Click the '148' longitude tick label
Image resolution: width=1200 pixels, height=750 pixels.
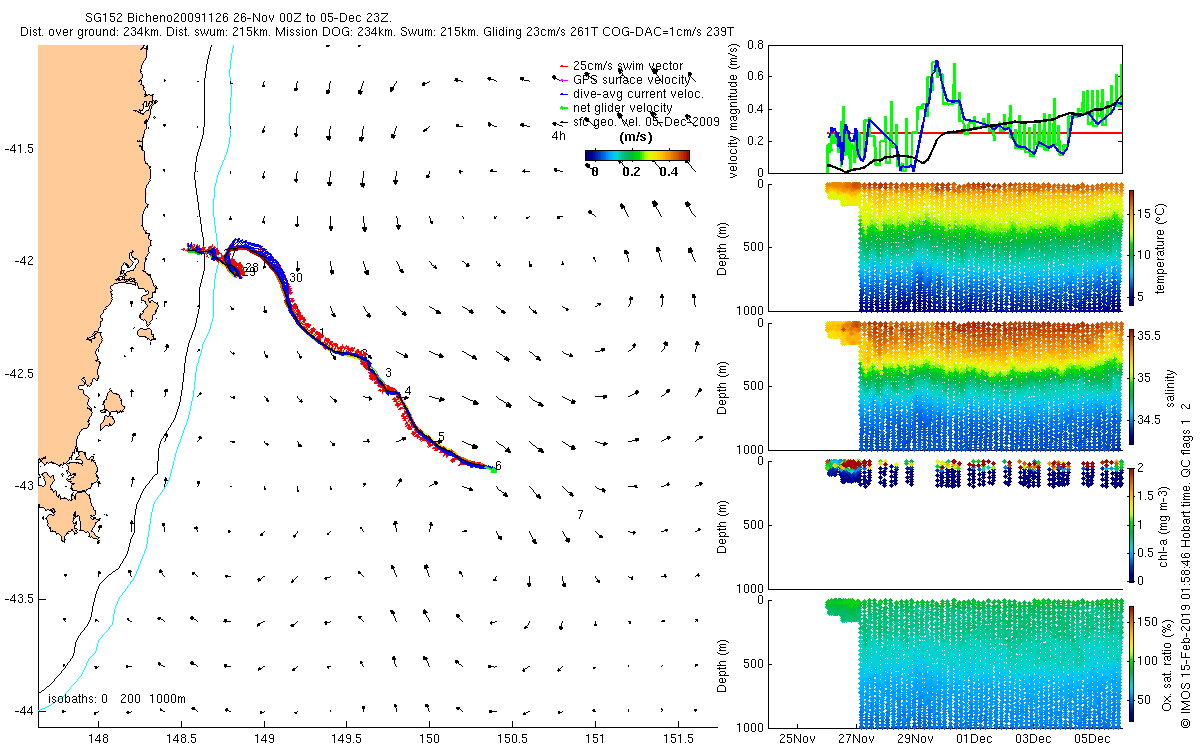[x=98, y=739]
